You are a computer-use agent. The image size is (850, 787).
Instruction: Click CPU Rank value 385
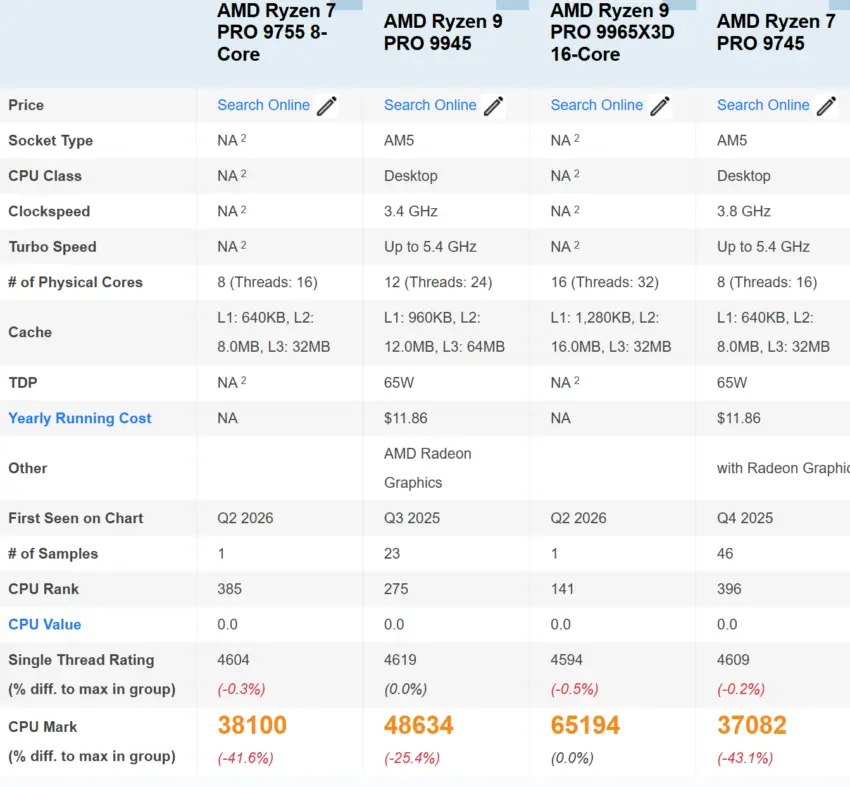coord(229,589)
